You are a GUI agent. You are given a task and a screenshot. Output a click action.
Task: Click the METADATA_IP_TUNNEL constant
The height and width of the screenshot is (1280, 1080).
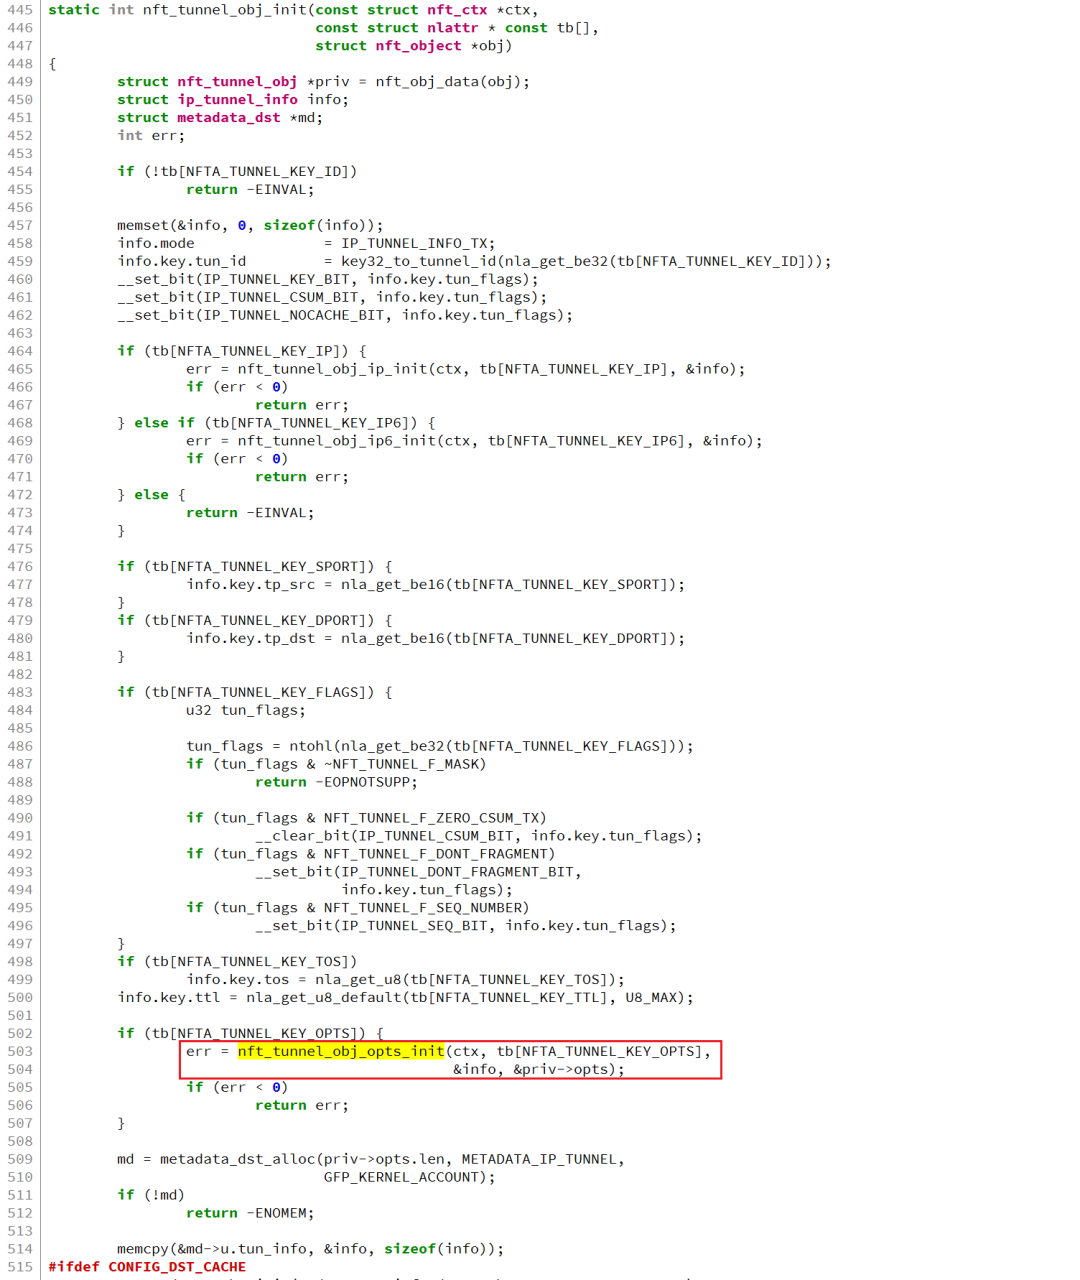[x=540, y=1159]
